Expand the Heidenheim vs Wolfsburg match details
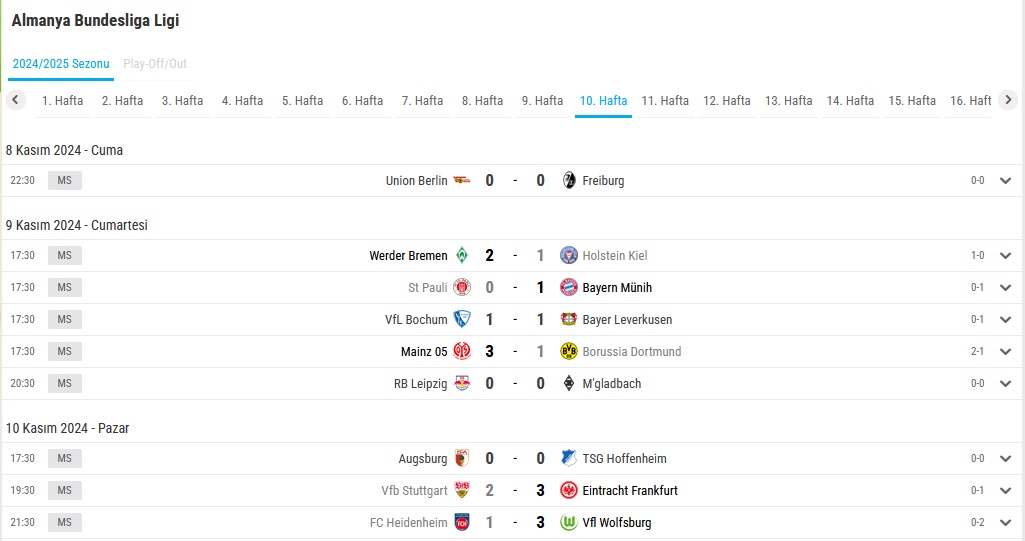The width and height of the screenshot is (1025, 541). point(1005,523)
